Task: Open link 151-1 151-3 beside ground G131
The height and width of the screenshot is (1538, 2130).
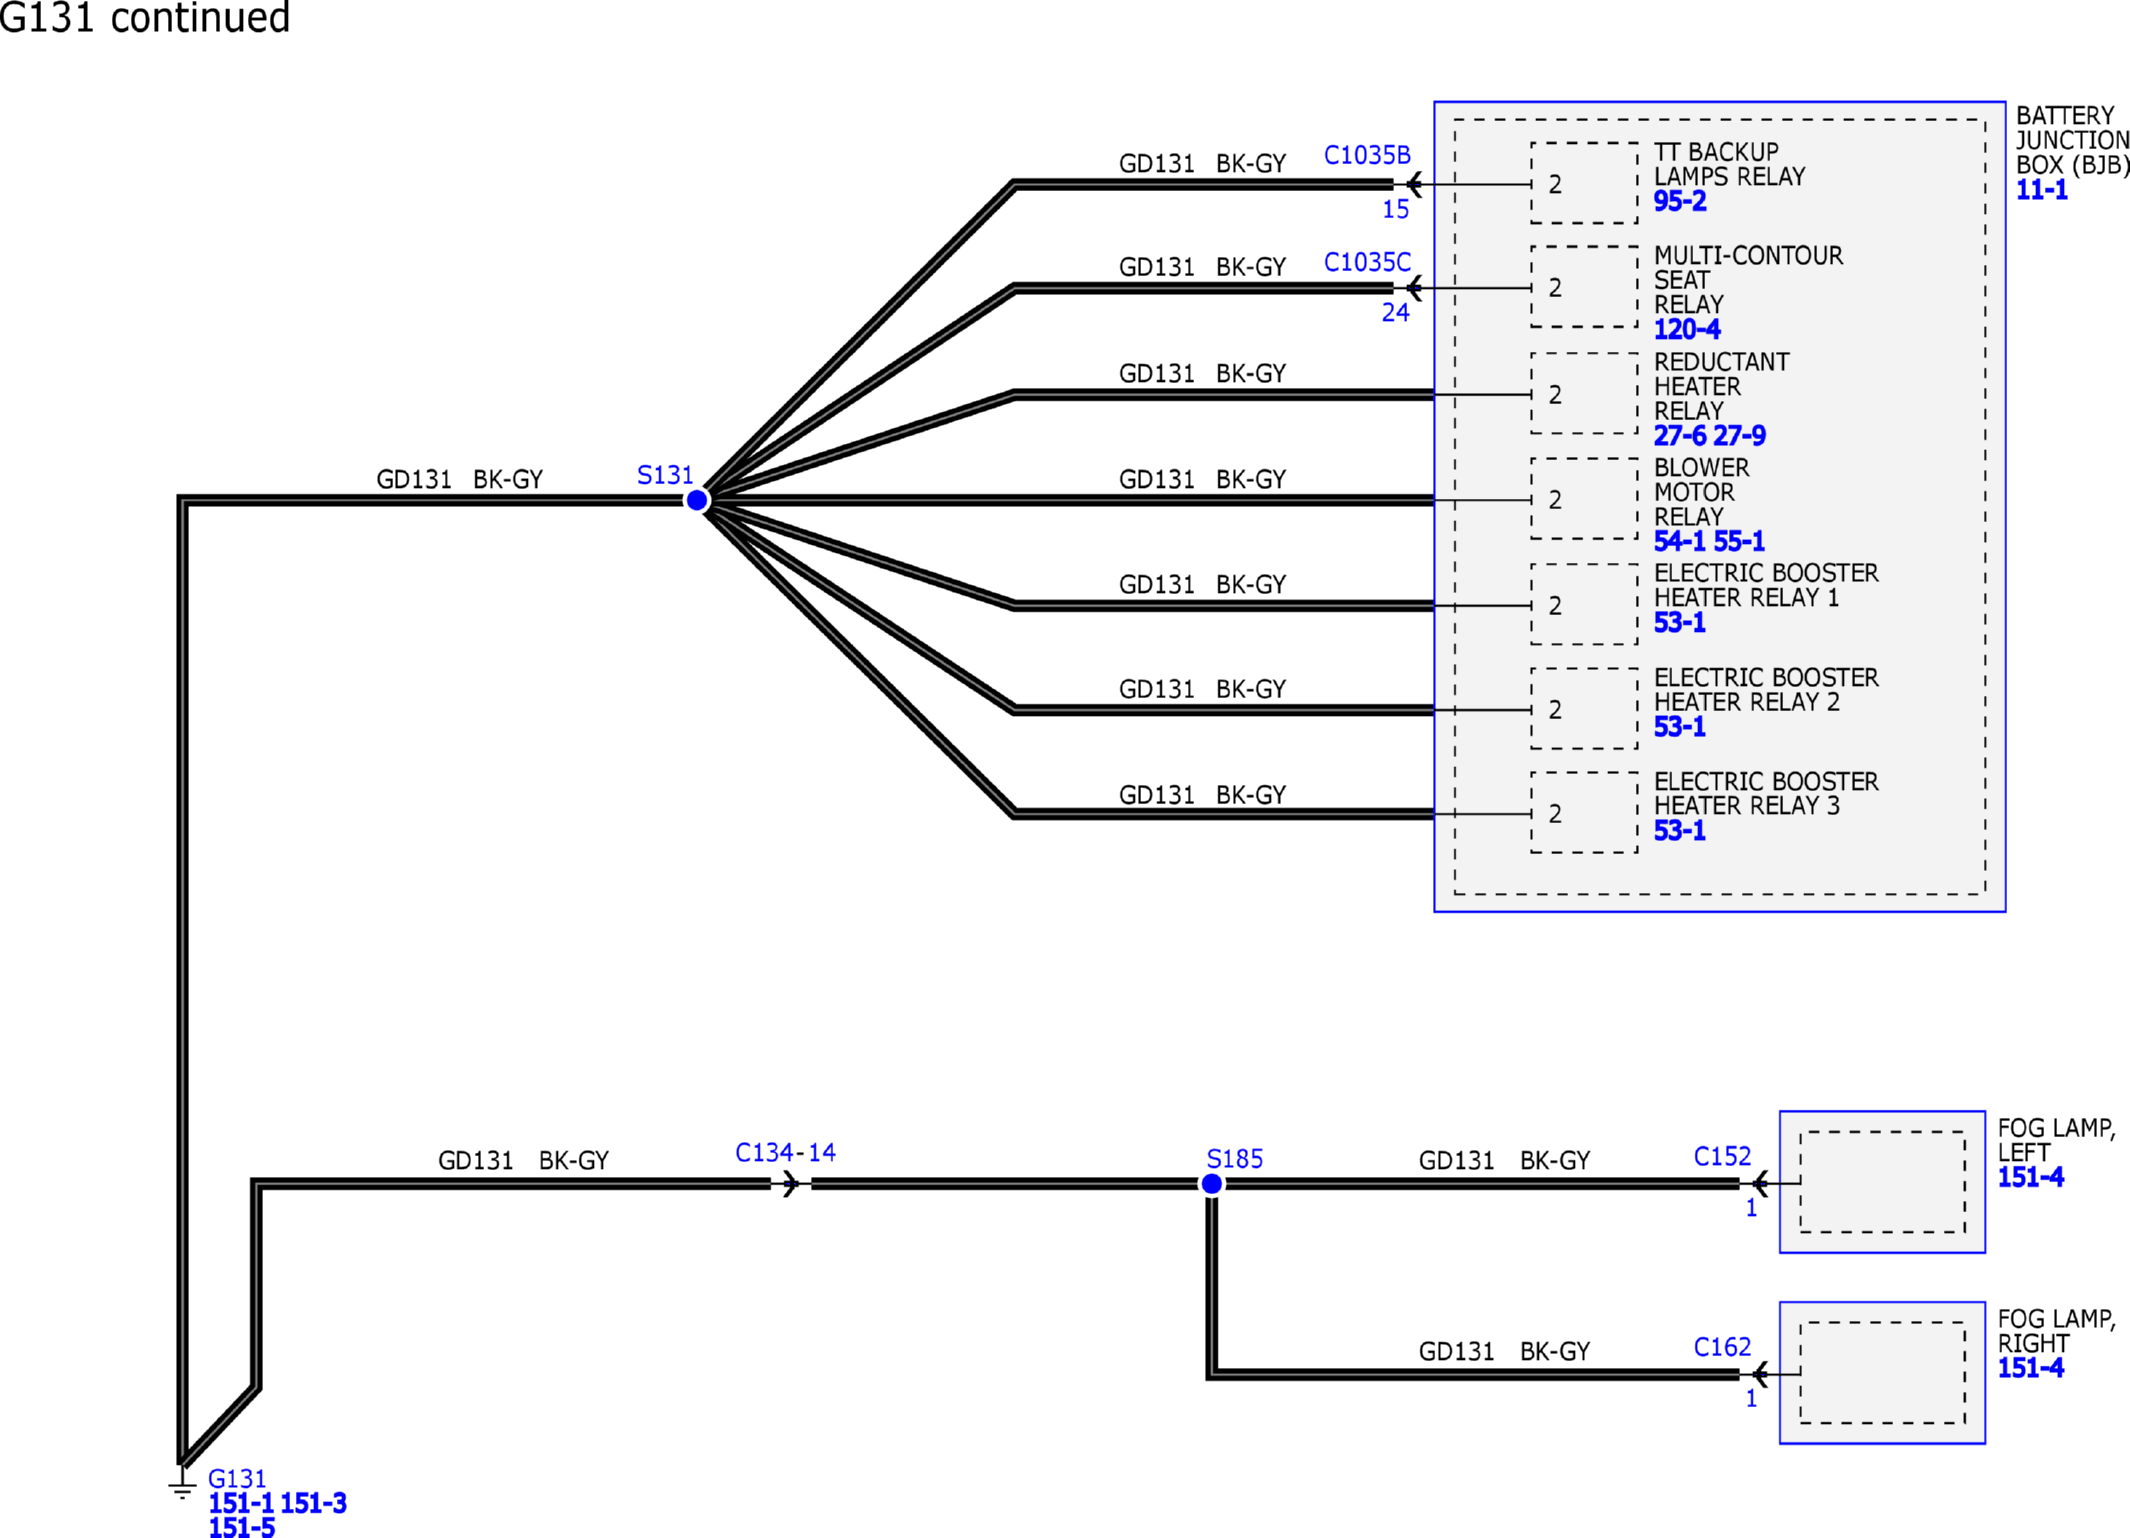Action: coord(277,1503)
